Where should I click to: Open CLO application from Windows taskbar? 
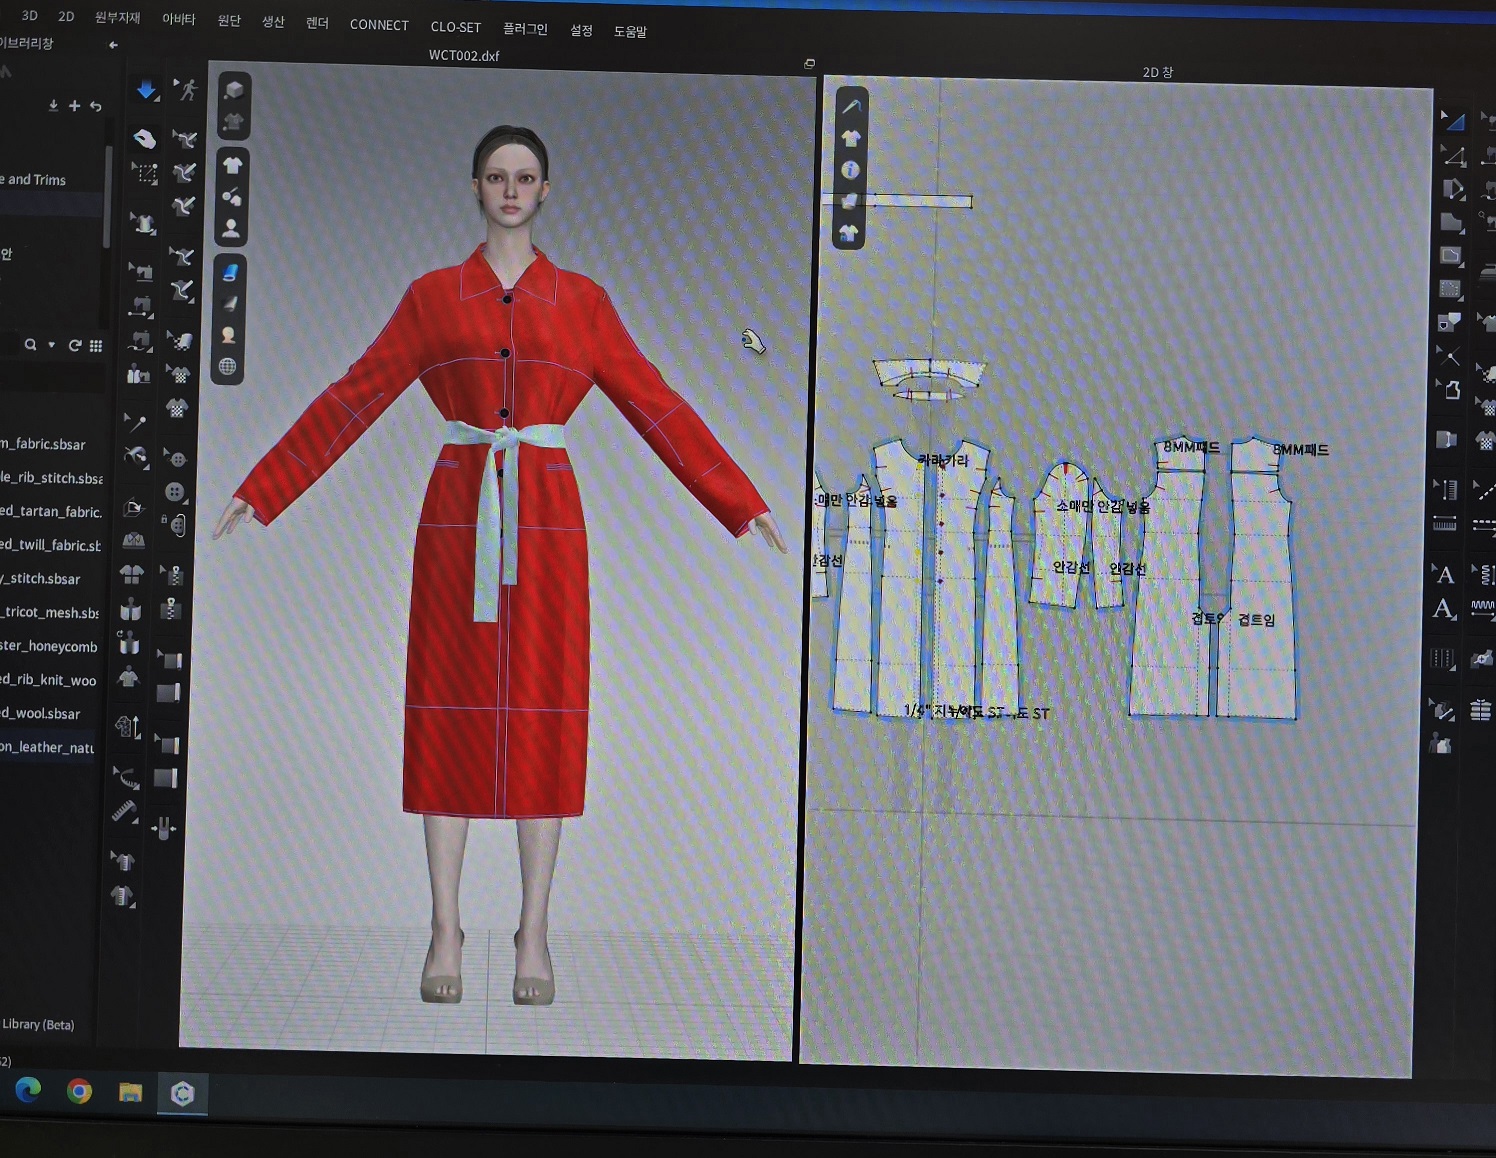click(182, 1093)
